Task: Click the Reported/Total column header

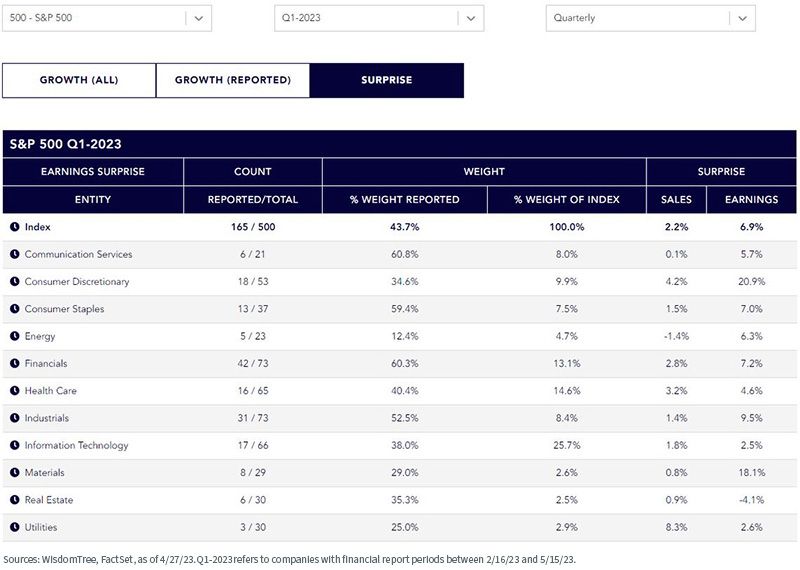Action: [x=253, y=200]
